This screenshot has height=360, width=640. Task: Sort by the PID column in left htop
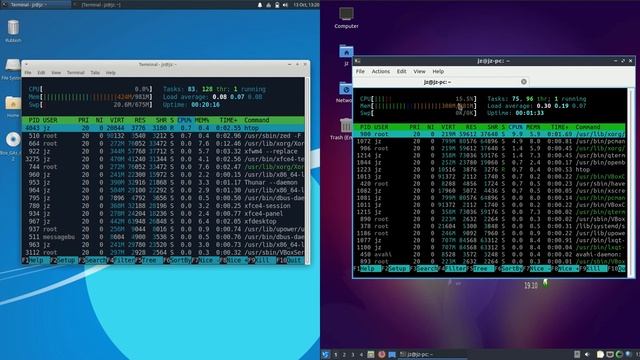point(33,120)
